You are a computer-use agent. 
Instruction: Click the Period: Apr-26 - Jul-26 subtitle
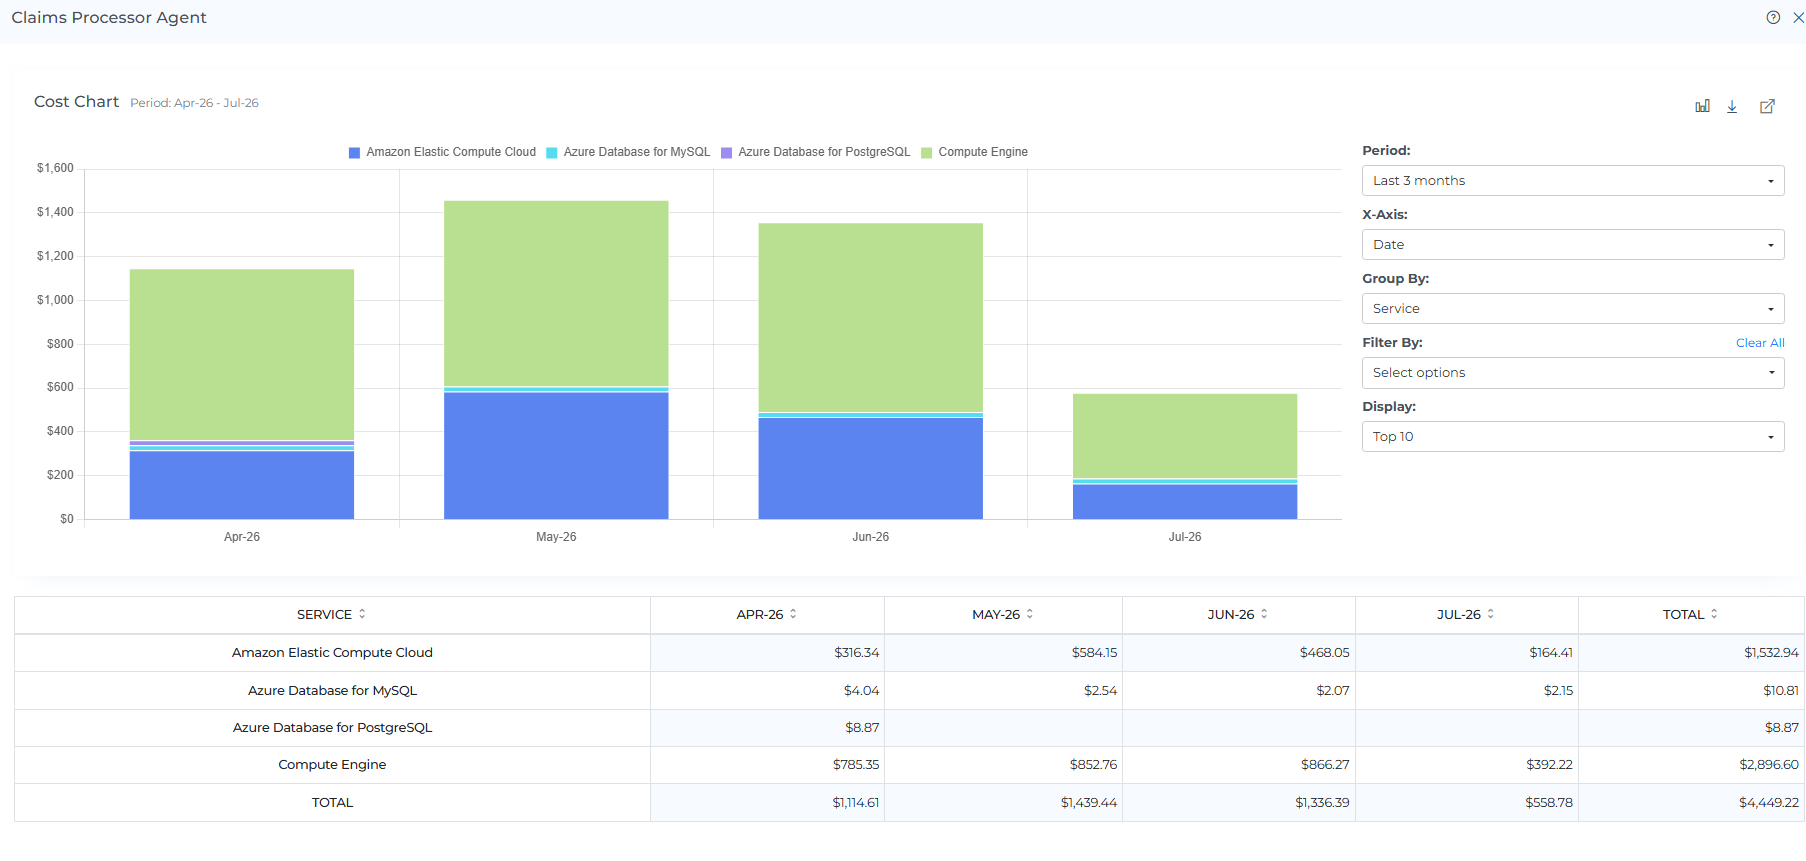tap(194, 103)
